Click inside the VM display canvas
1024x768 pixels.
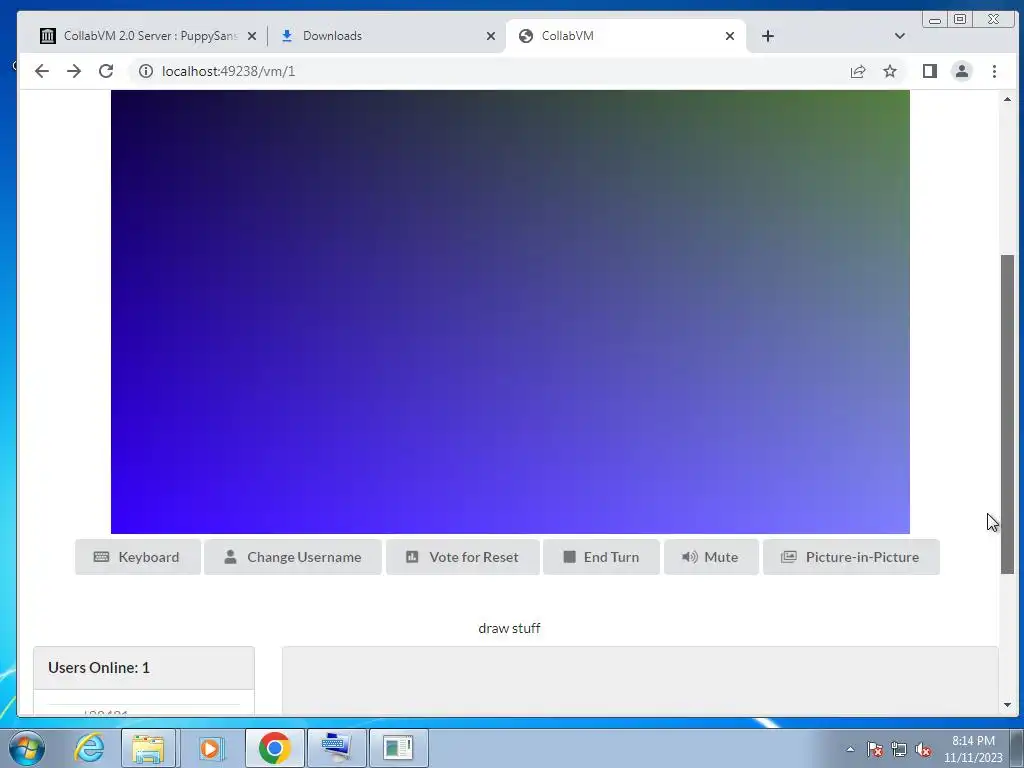pyautogui.click(x=510, y=312)
